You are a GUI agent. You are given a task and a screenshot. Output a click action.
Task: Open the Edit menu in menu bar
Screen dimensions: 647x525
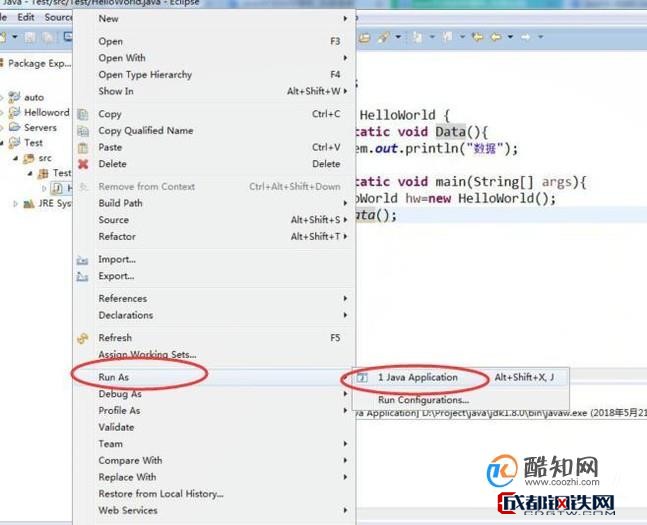coord(26,17)
